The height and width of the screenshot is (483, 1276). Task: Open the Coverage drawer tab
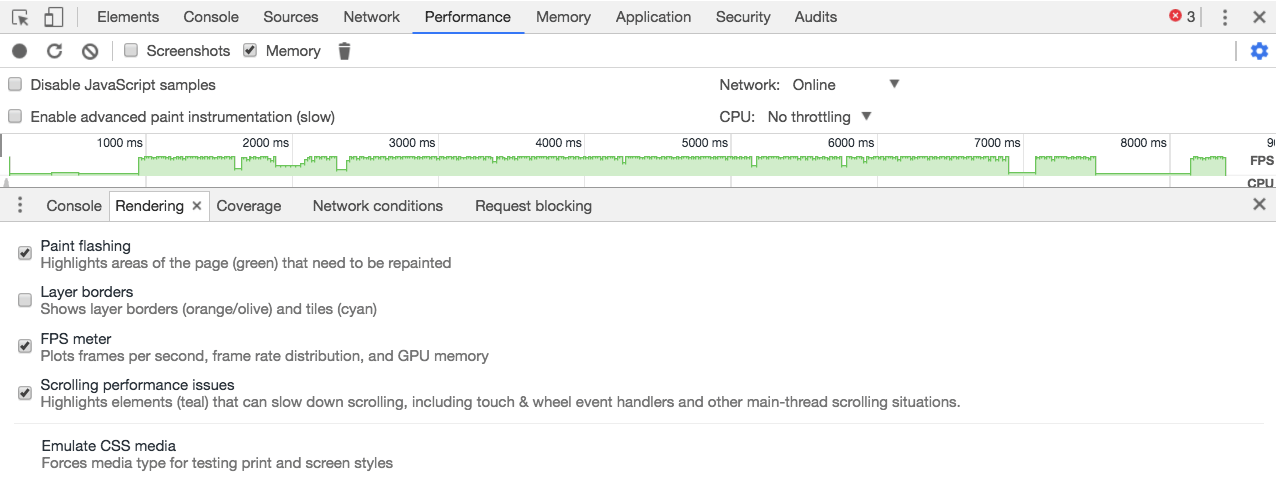click(249, 206)
